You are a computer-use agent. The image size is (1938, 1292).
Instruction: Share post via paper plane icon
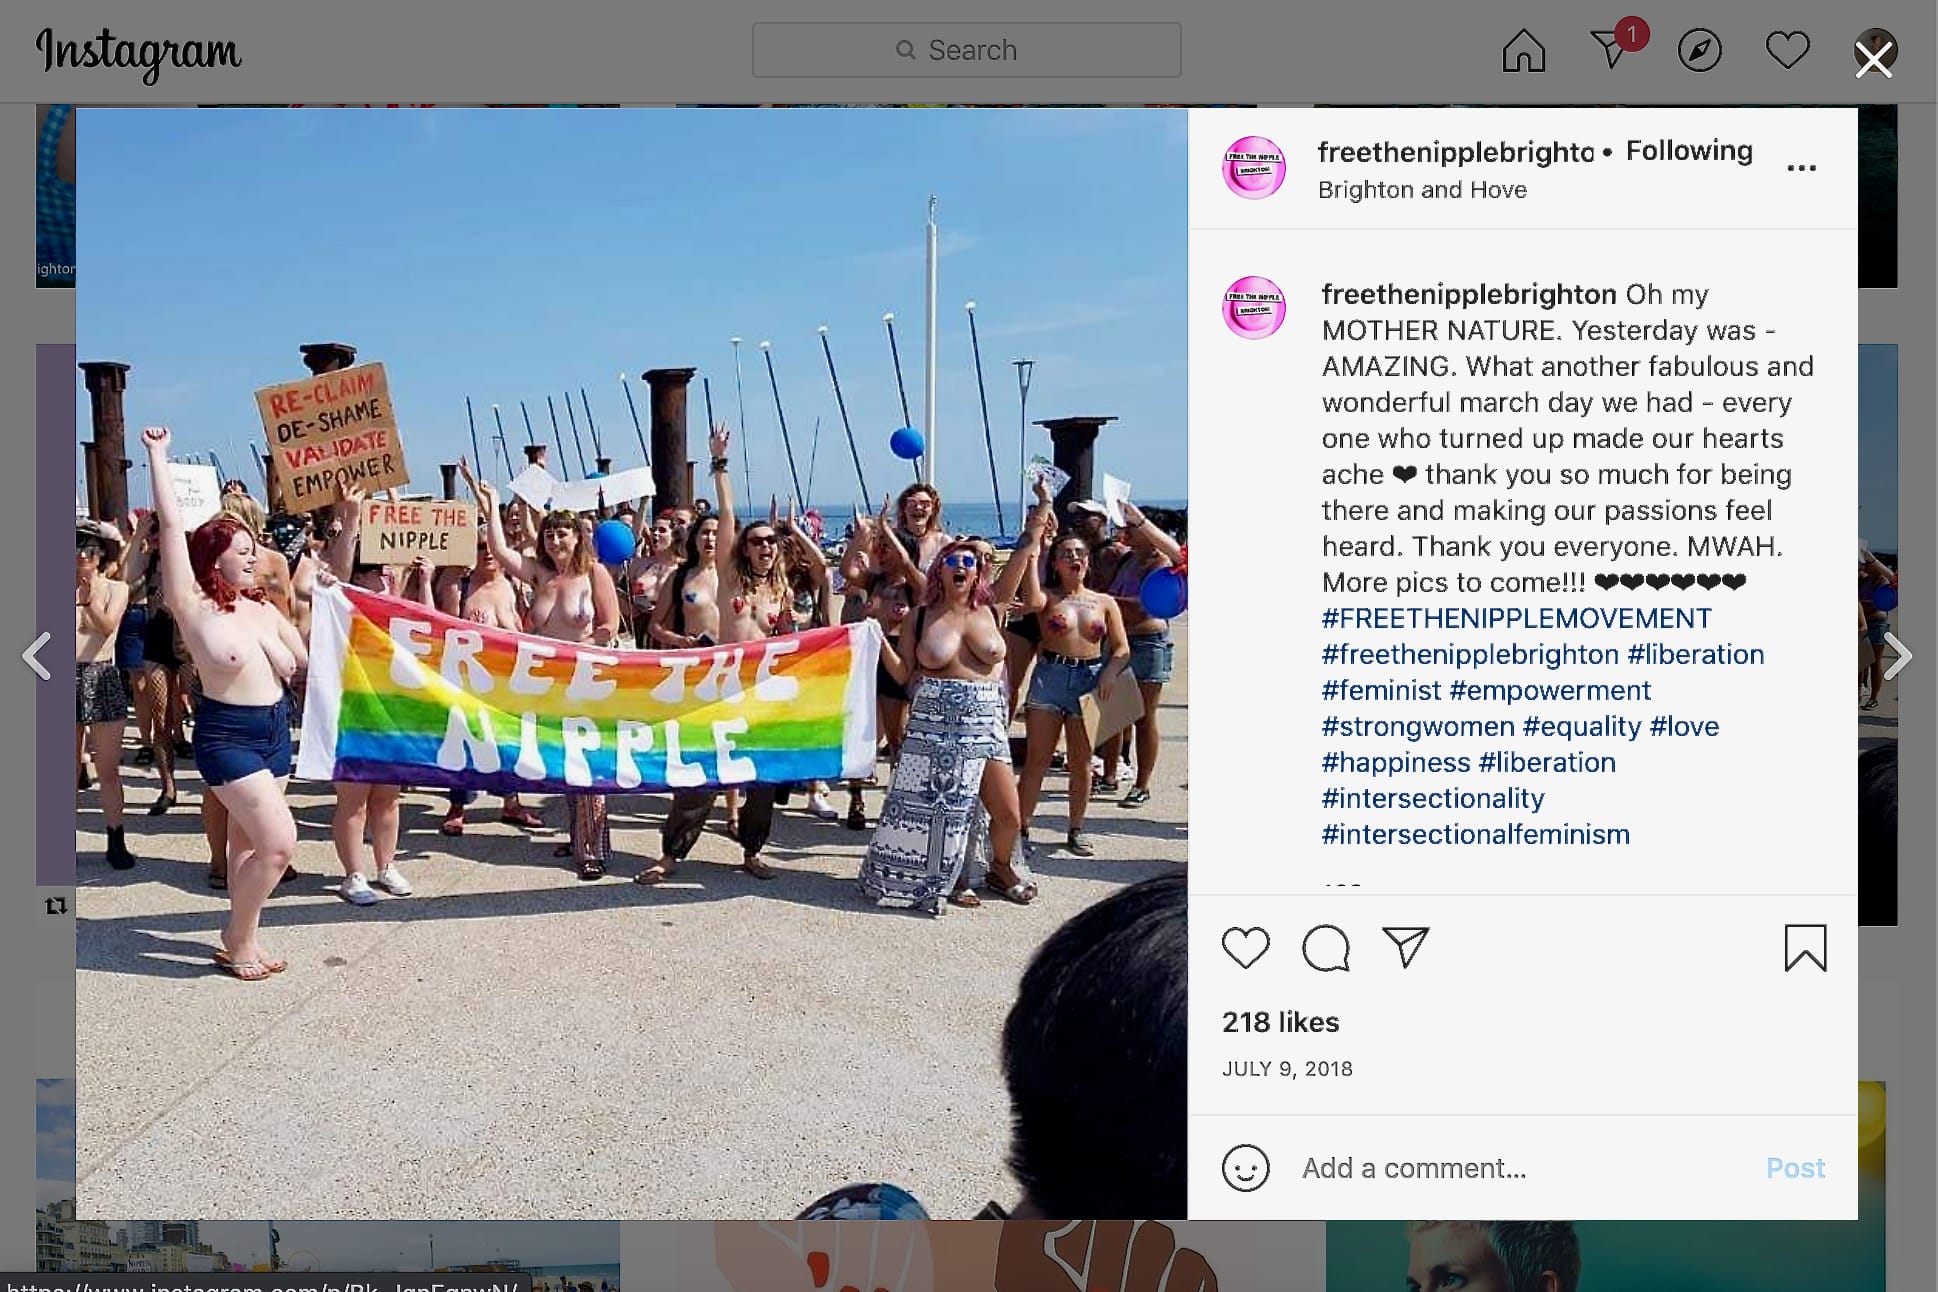(1405, 946)
